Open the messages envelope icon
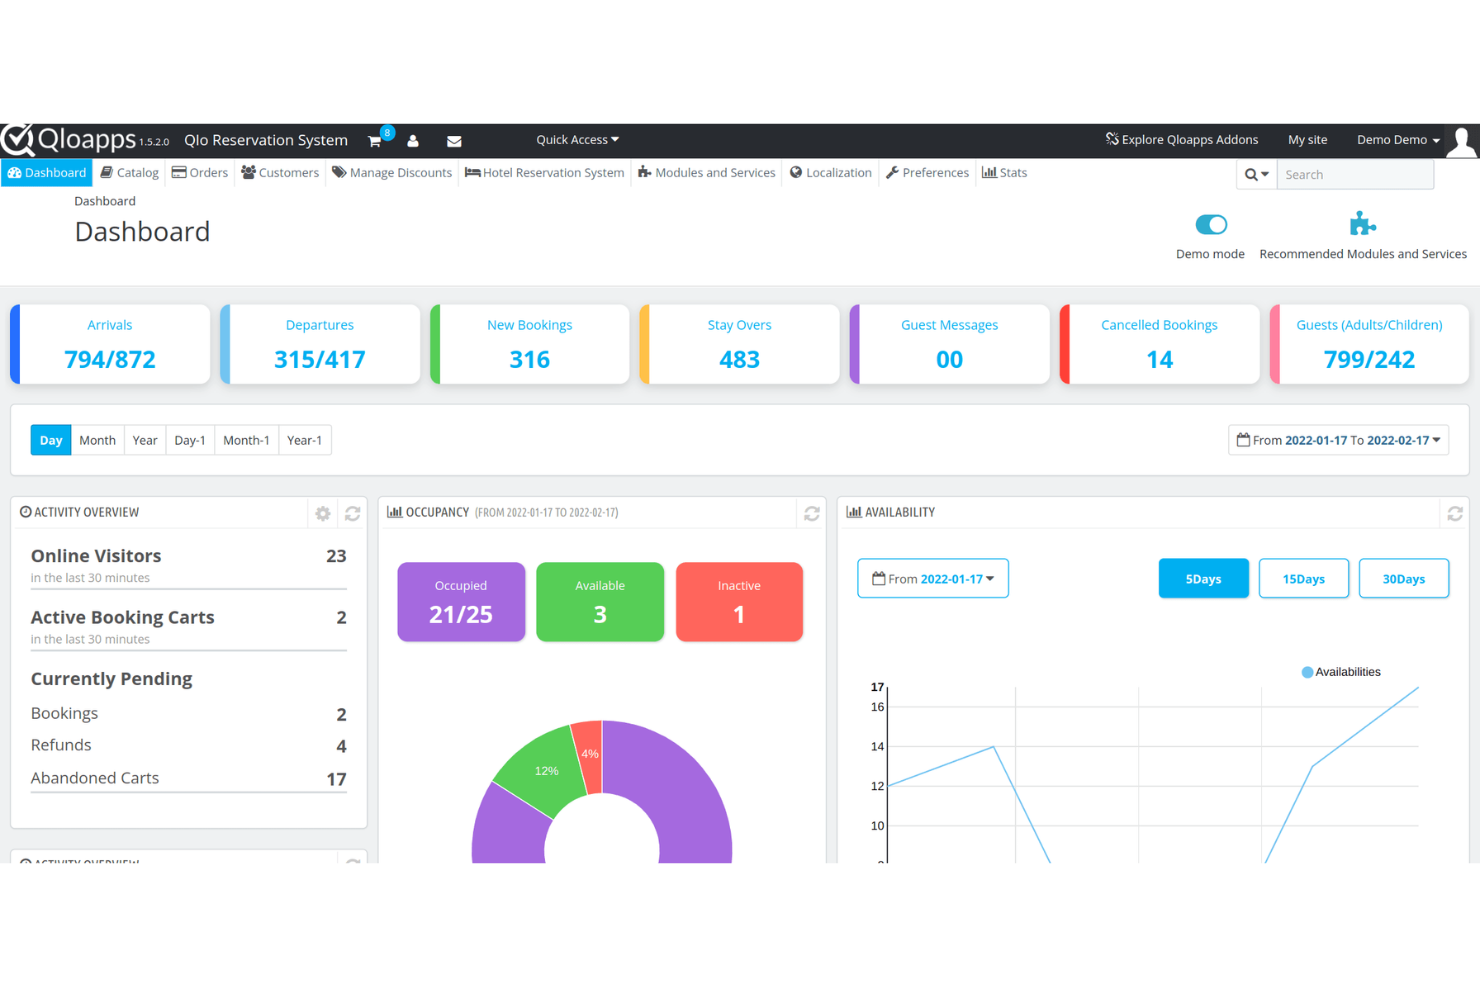Viewport: 1480px width, 987px height. (454, 141)
